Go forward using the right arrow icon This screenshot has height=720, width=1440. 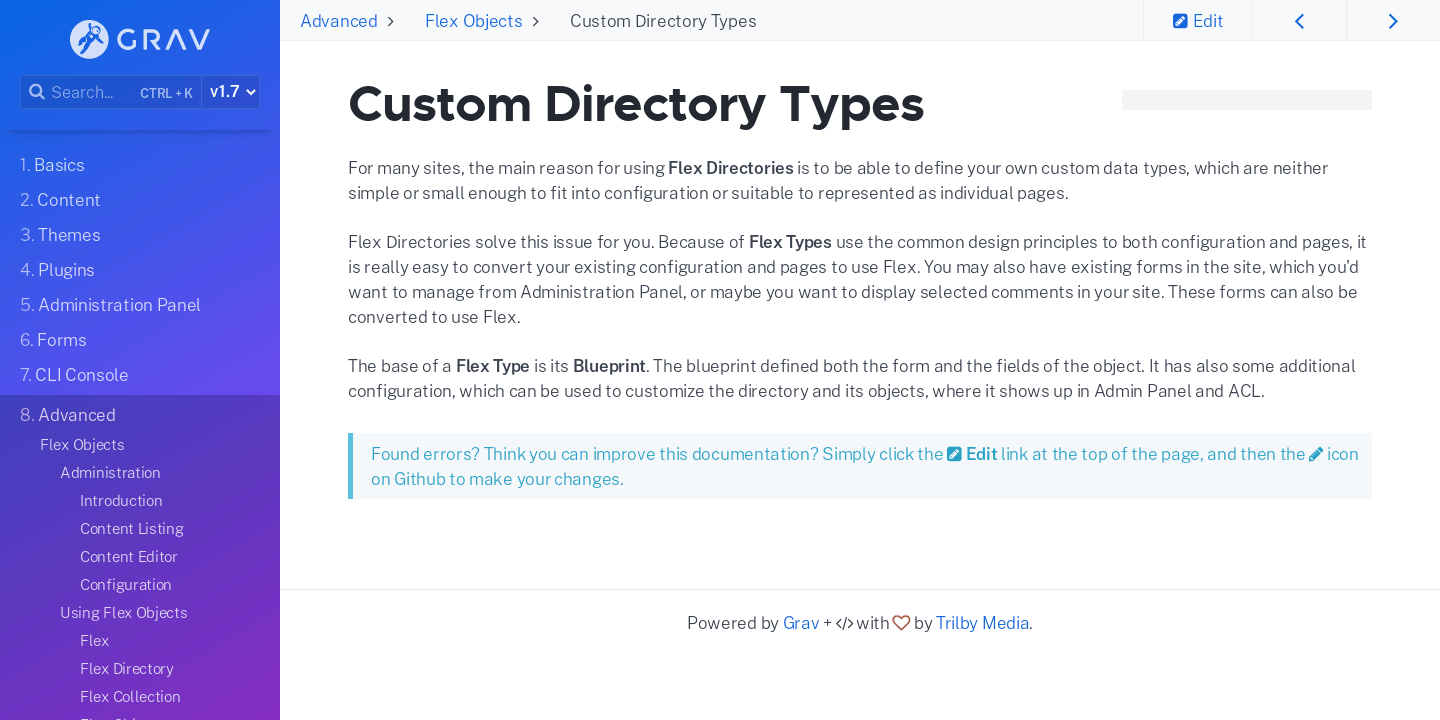[1393, 20]
